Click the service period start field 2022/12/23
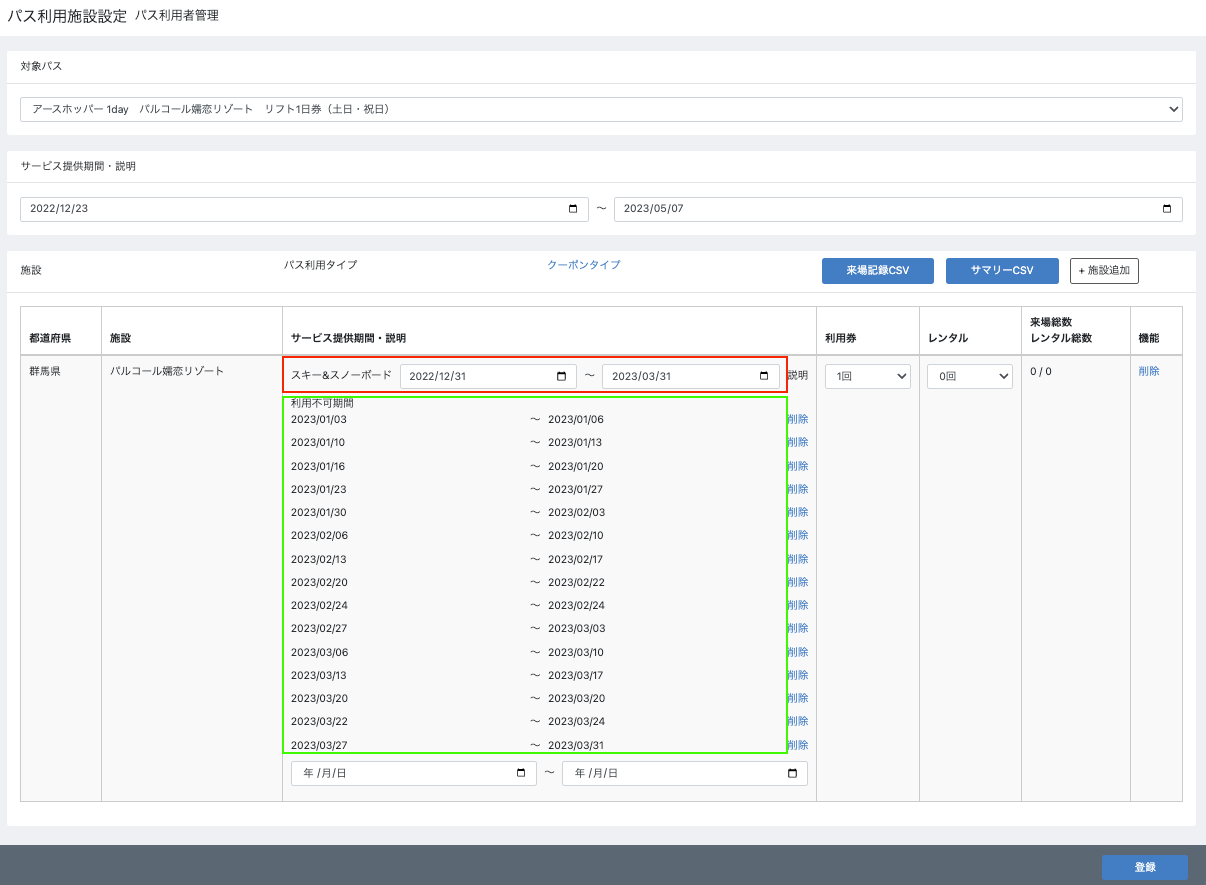The width and height of the screenshot is (1206, 885). [x=304, y=209]
